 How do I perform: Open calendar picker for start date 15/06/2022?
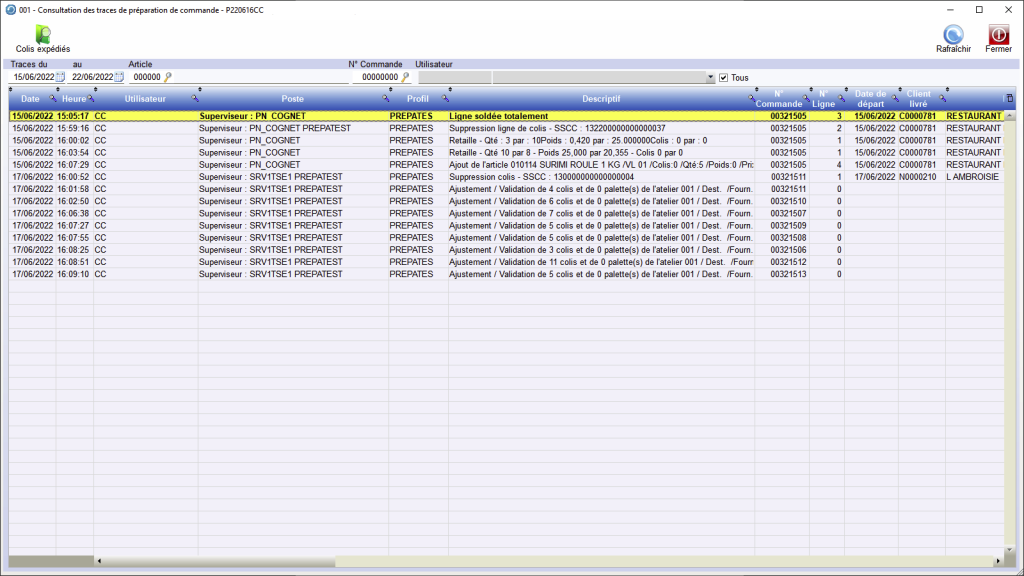point(60,77)
